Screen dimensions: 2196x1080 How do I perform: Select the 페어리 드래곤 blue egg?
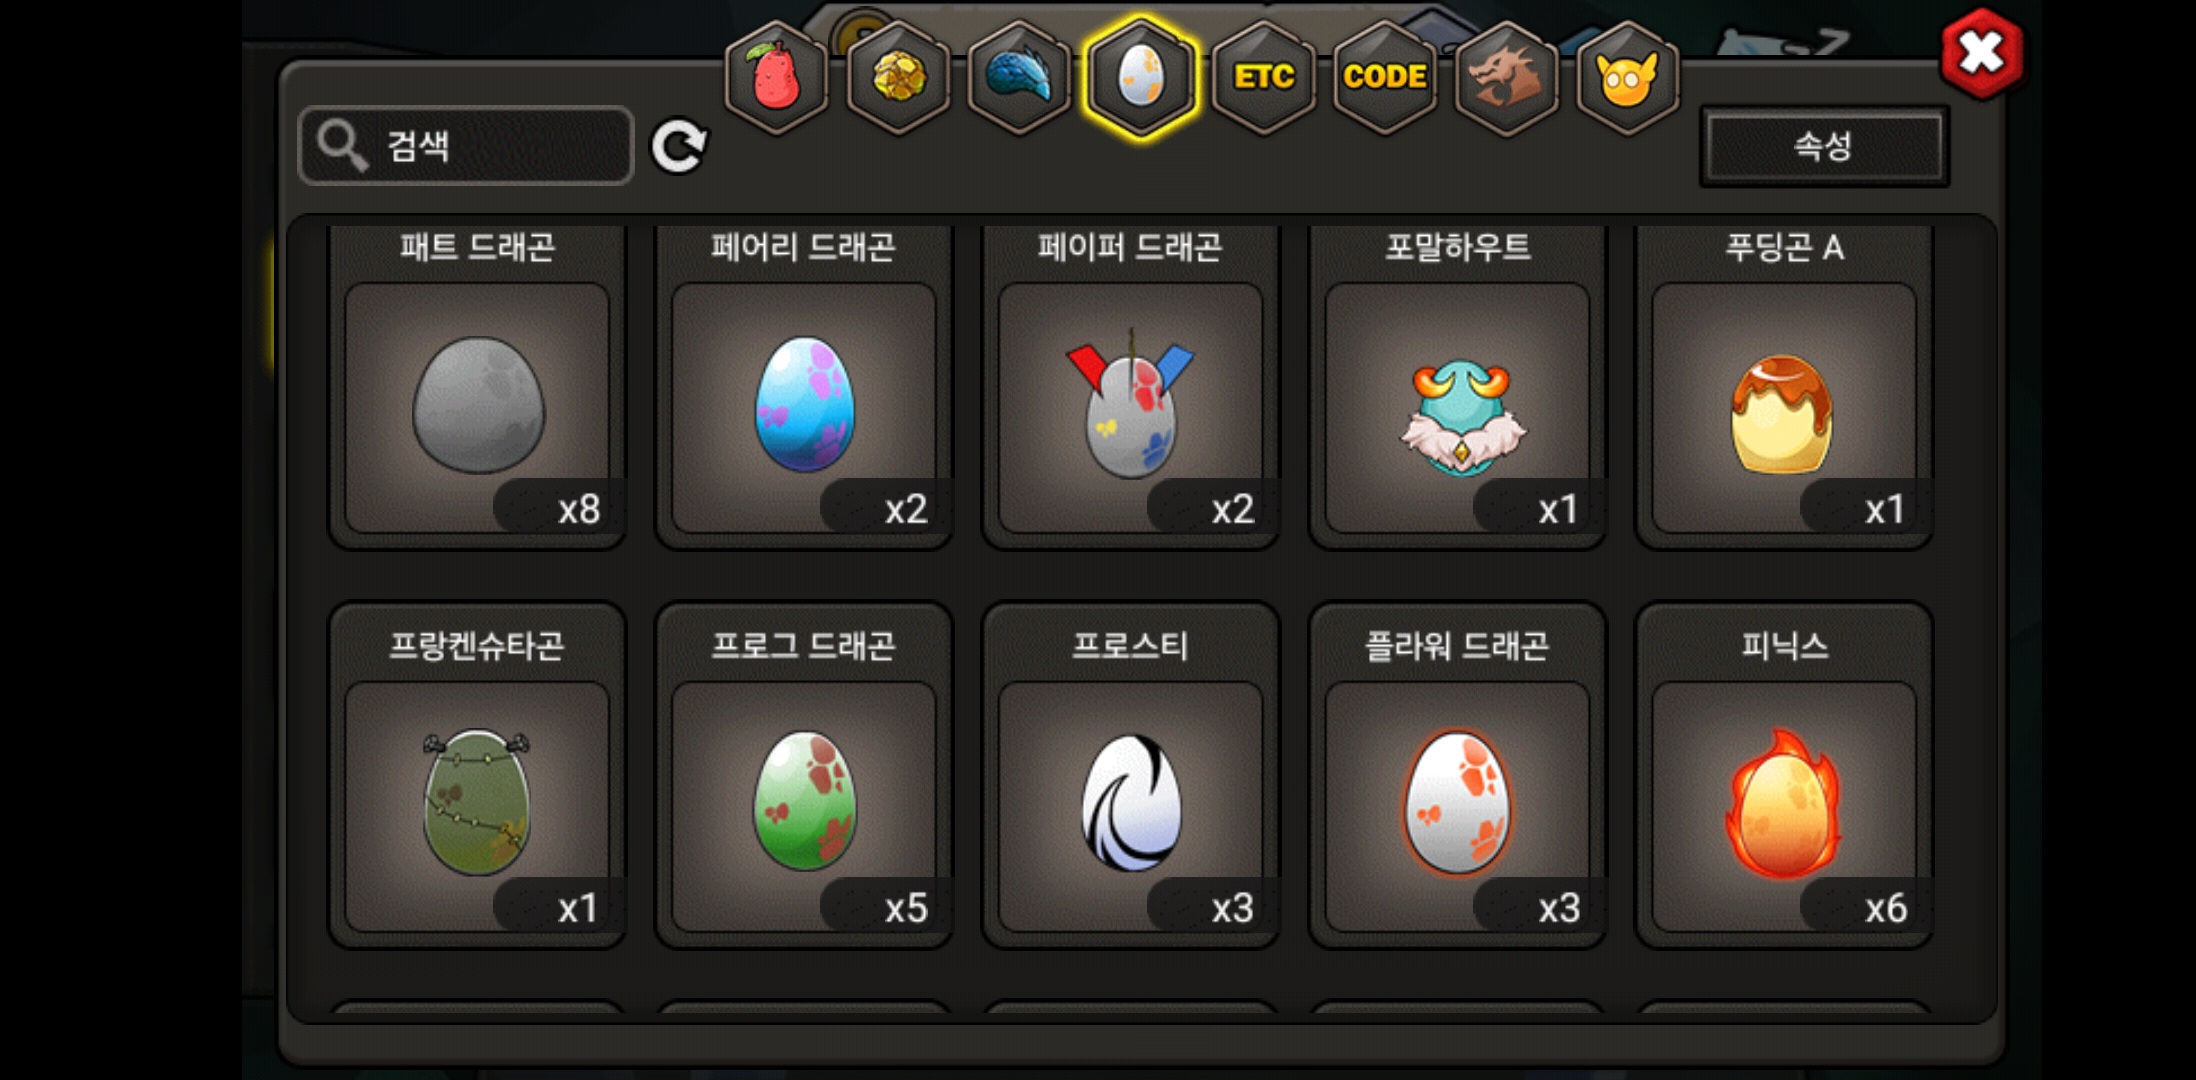(x=804, y=388)
